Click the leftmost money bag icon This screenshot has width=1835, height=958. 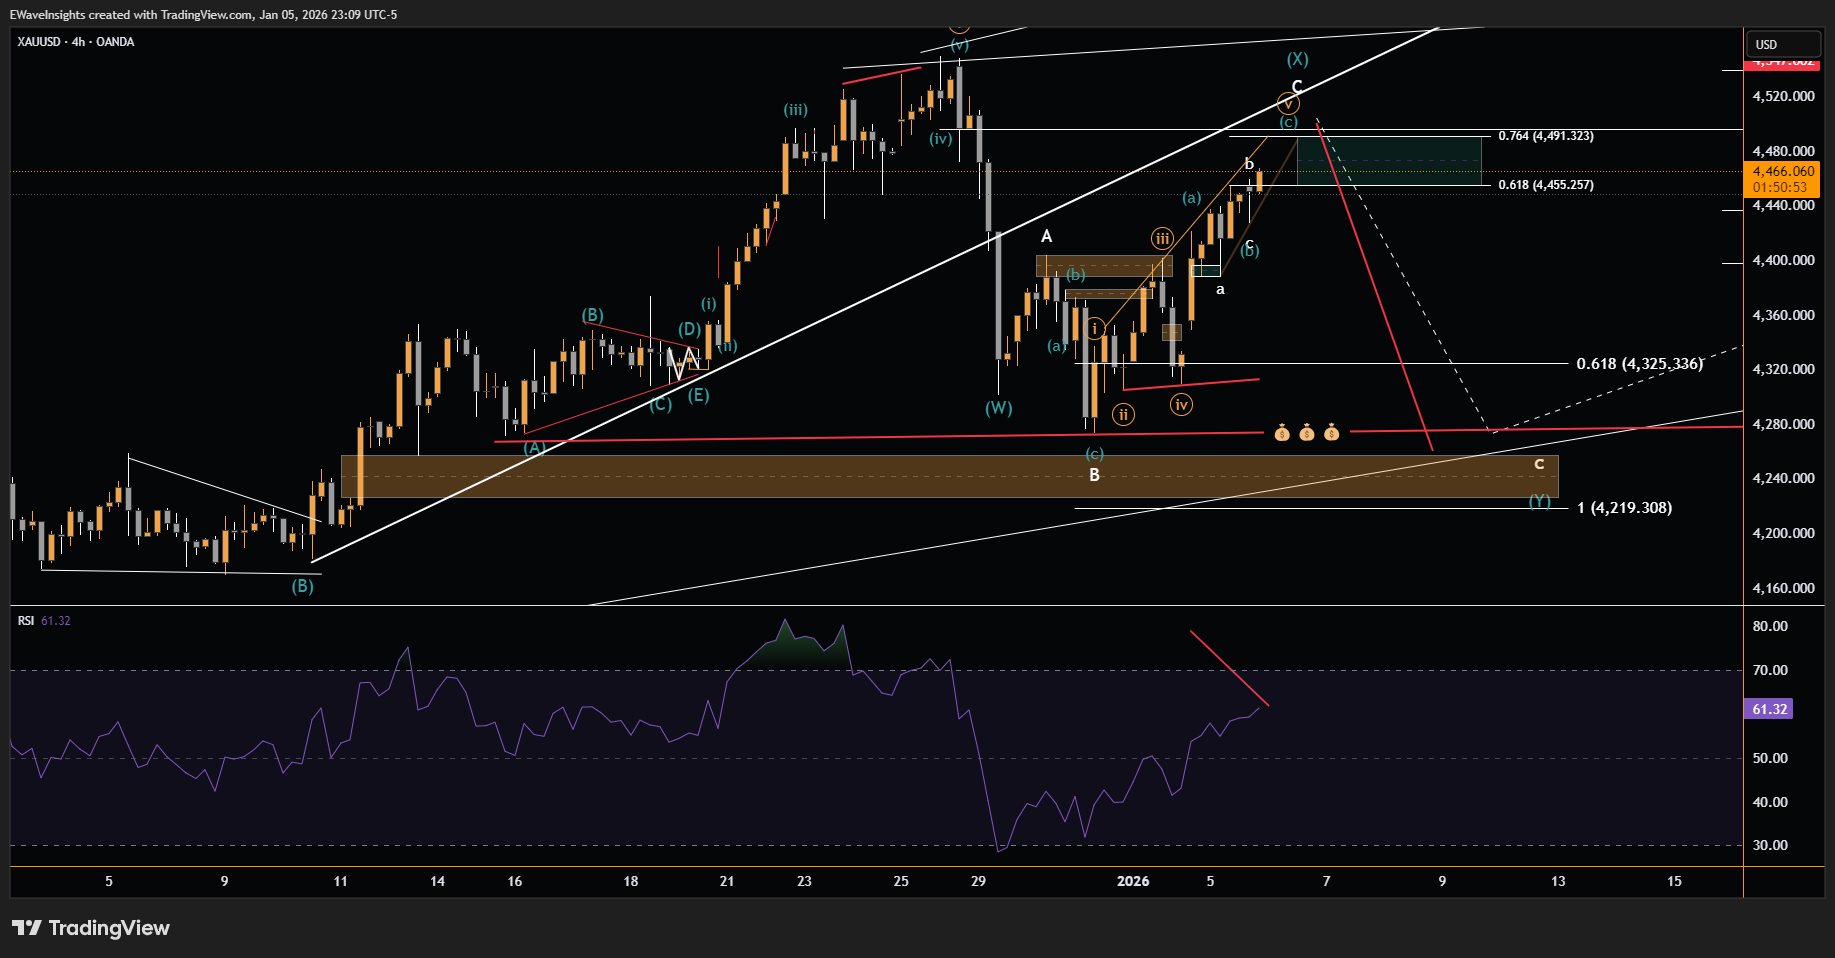pos(1282,433)
